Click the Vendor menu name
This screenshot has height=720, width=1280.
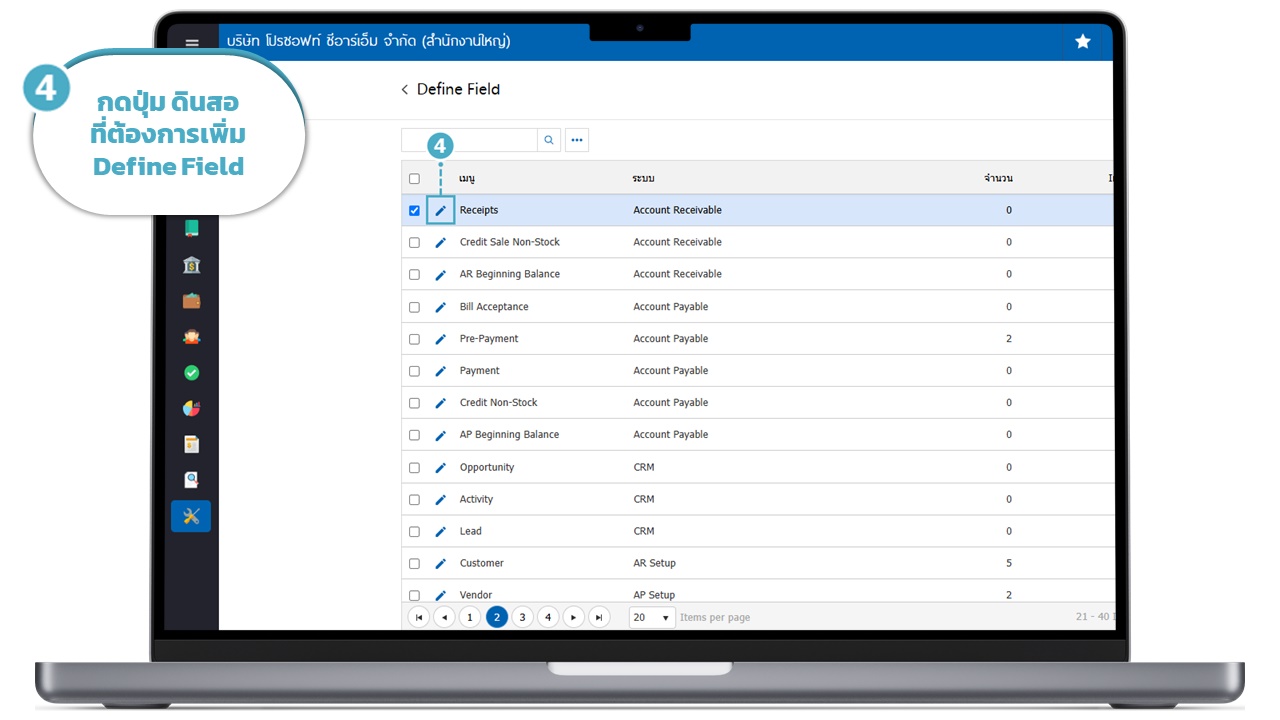[x=476, y=595]
